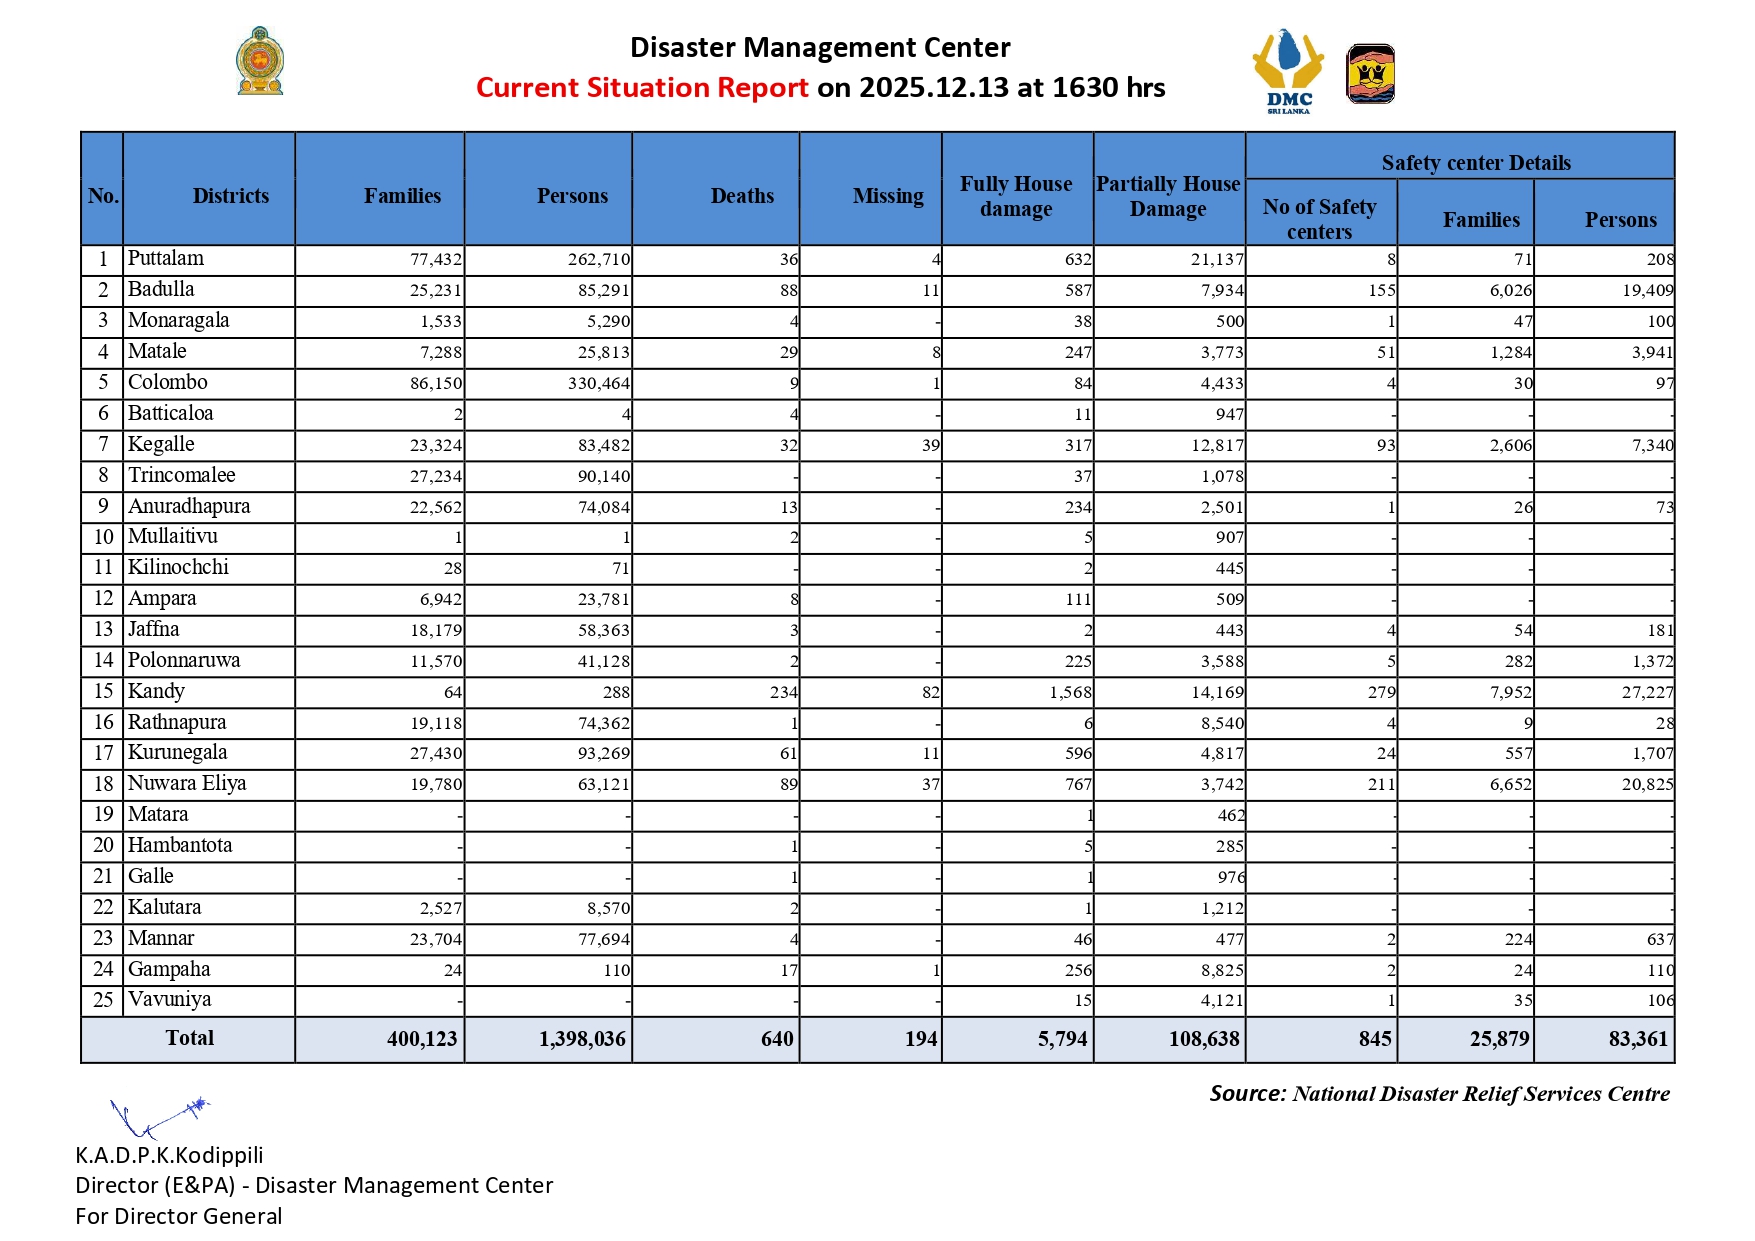Click the National Disaster Relief Services Centre source

tap(1480, 1094)
